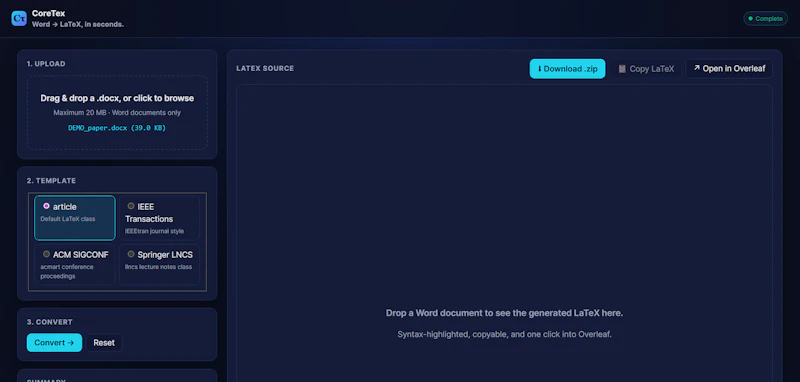This screenshot has height=382, width=800.
Task: Click the CoreTex app title
Action: pyautogui.click(x=48, y=14)
